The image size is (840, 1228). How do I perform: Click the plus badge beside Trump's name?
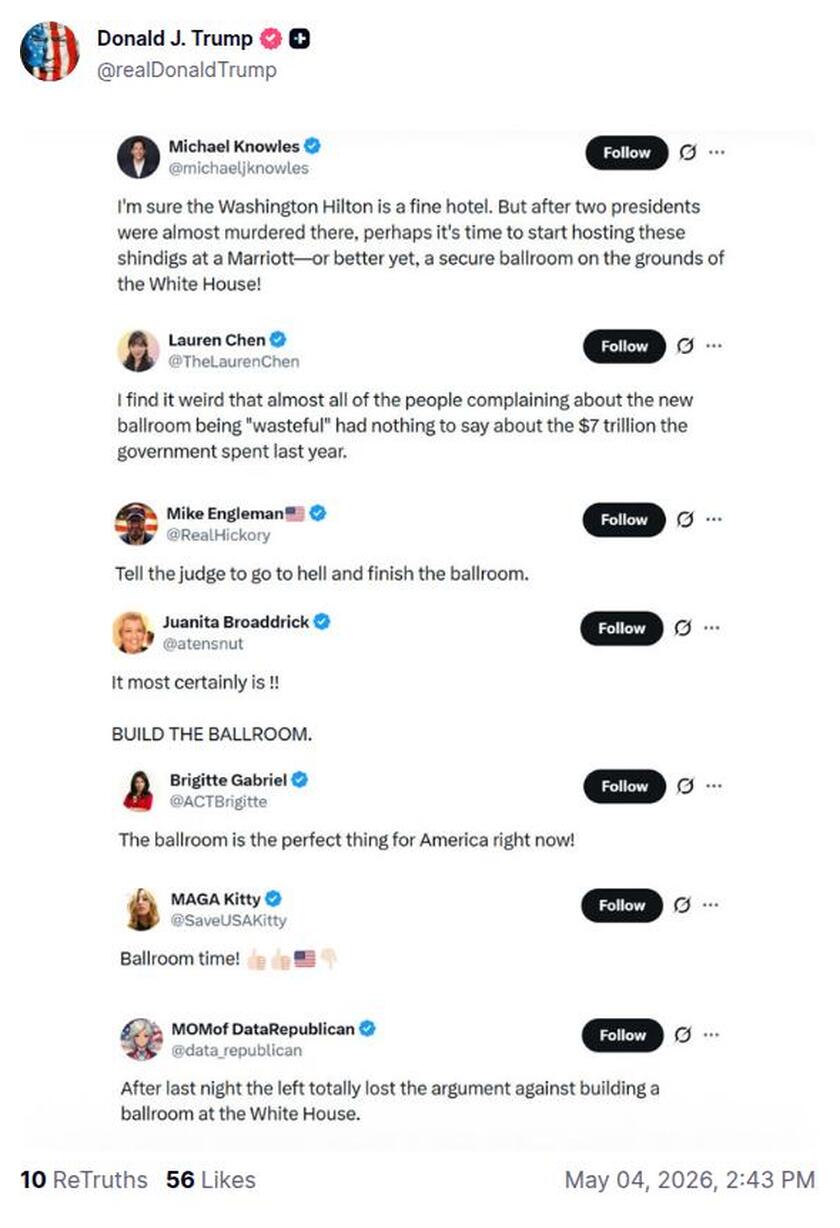pyautogui.click(x=299, y=39)
